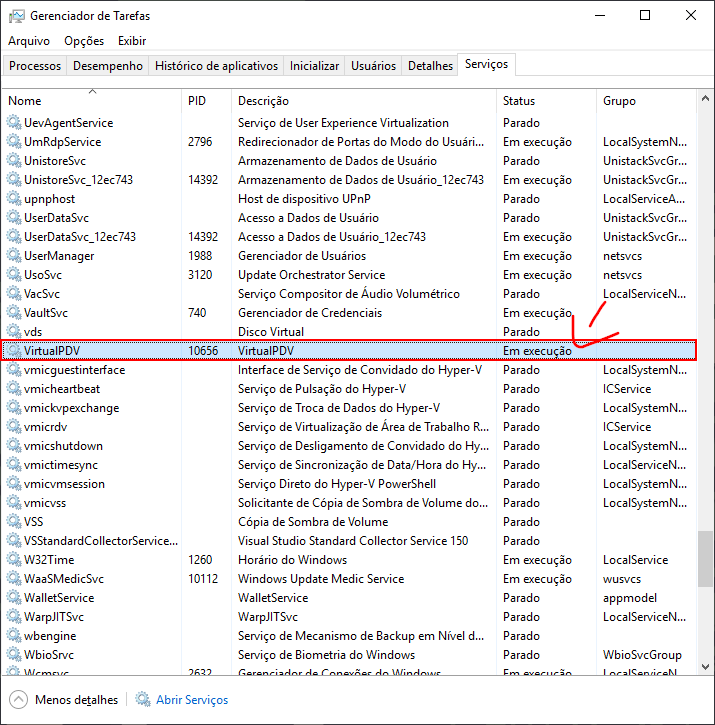Click the gear icon beside the vds service
Image resolution: width=715 pixels, height=725 pixels.
[14, 332]
